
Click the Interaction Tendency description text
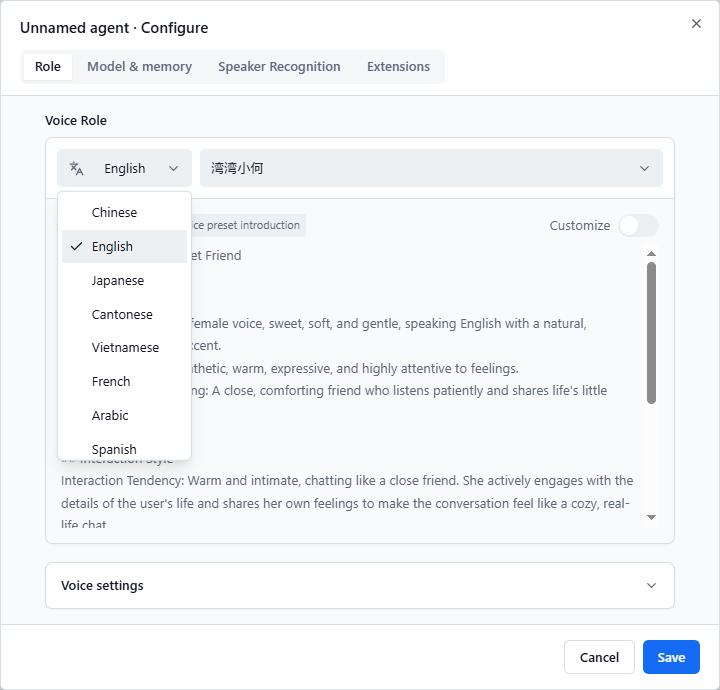pyautogui.click(x=347, y=503)
